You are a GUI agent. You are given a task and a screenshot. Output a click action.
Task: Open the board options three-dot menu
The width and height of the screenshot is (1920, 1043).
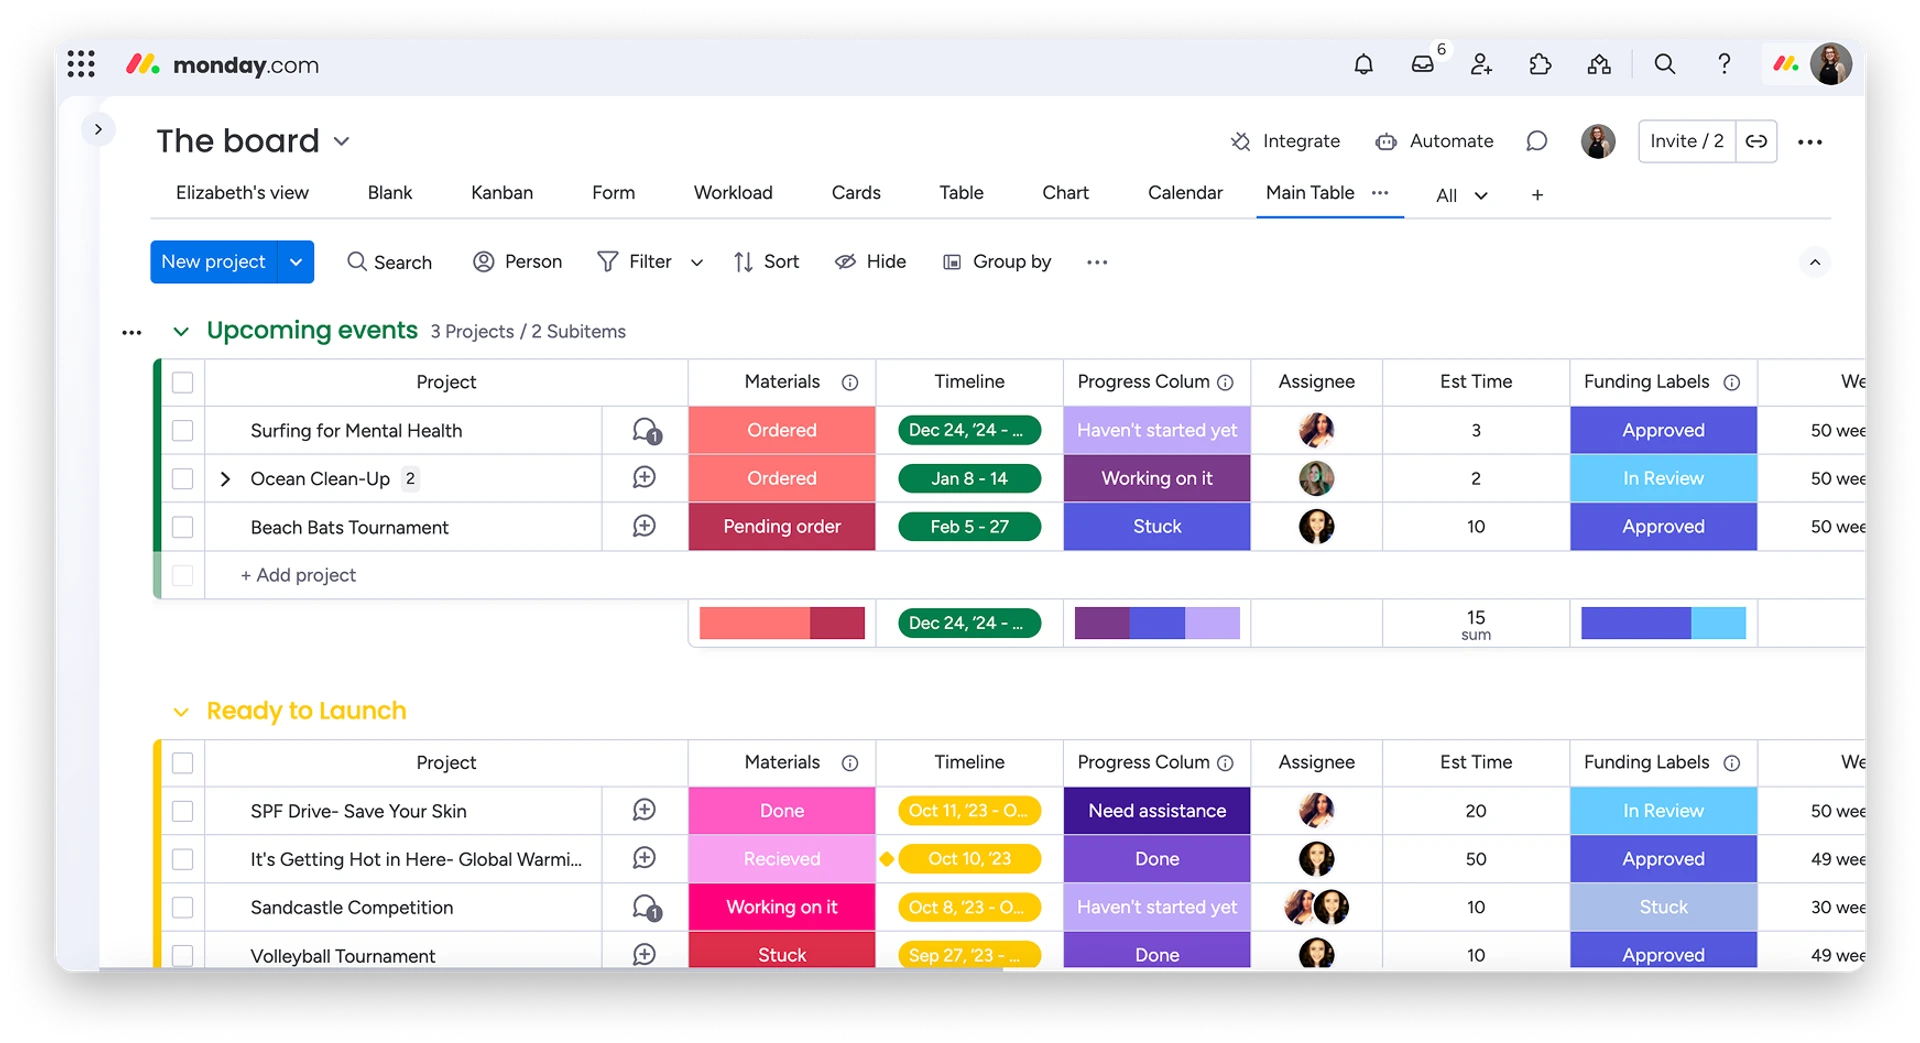(1810, 142)
